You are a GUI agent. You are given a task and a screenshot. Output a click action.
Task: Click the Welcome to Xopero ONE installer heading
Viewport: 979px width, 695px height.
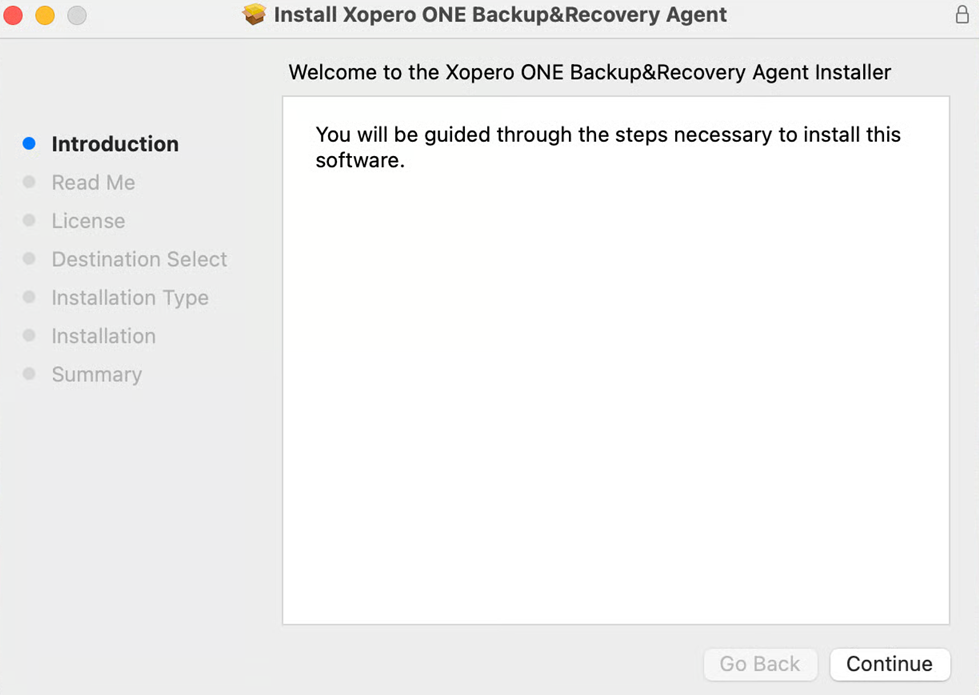[x=589, y=72]
